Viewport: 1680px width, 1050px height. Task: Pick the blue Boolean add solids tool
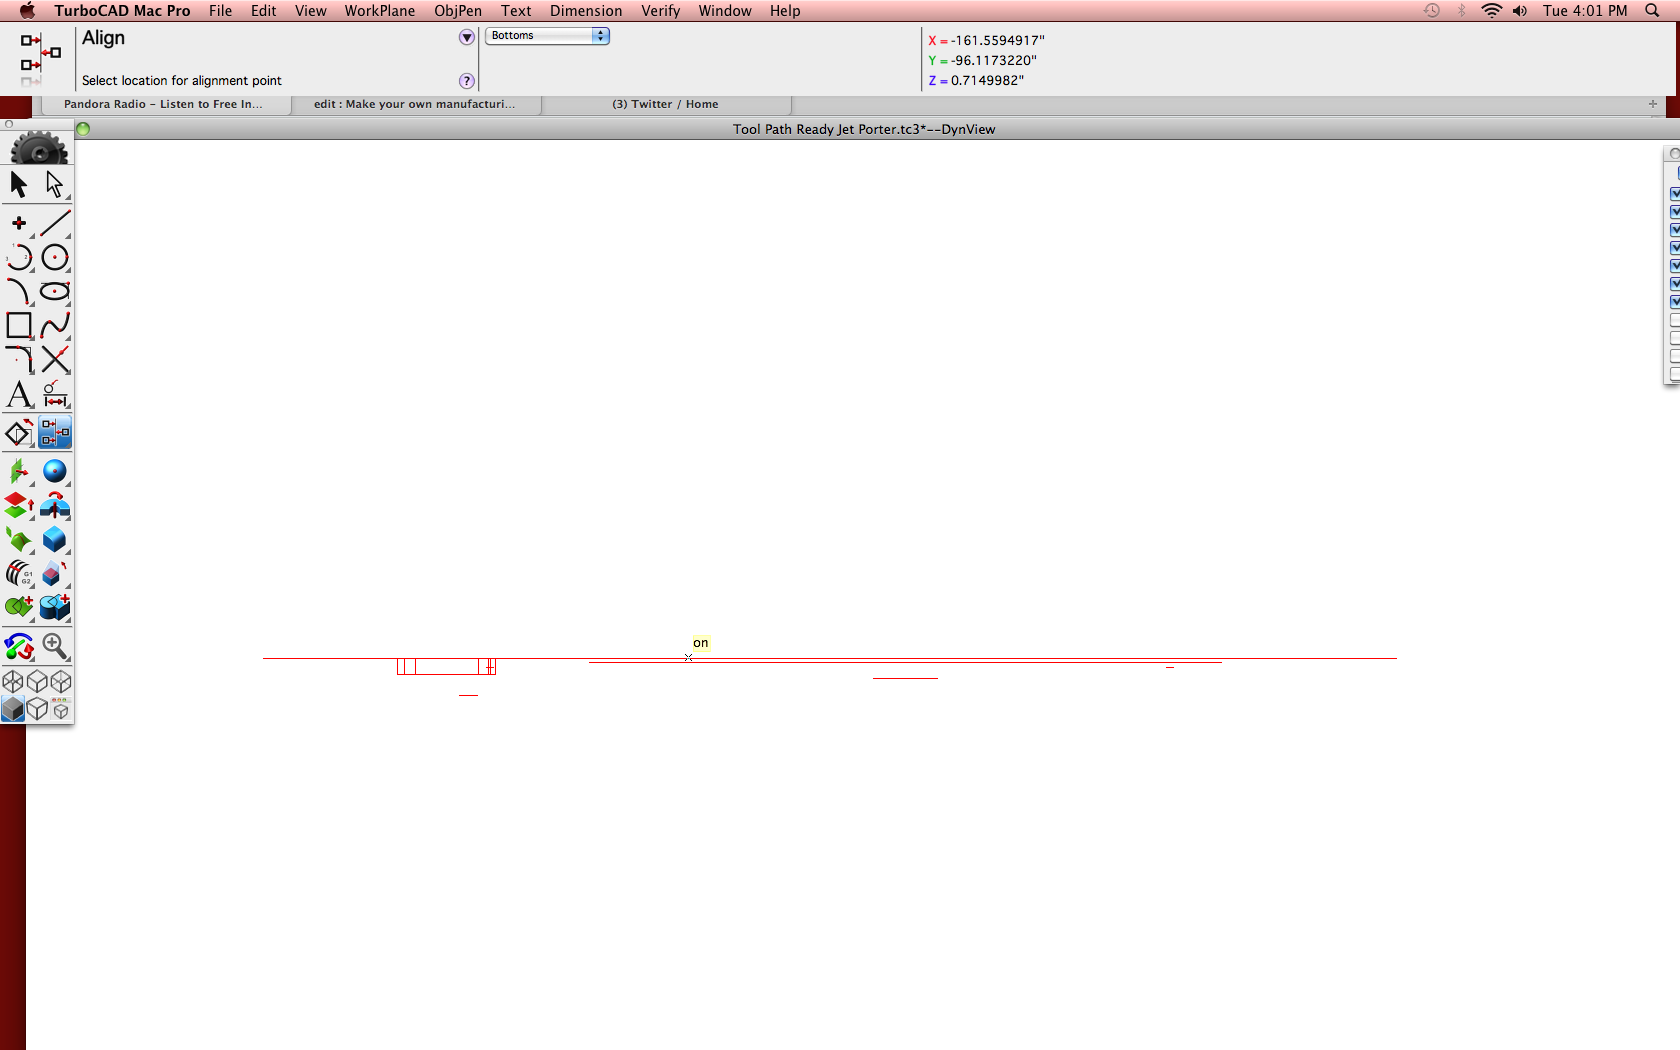55,606
